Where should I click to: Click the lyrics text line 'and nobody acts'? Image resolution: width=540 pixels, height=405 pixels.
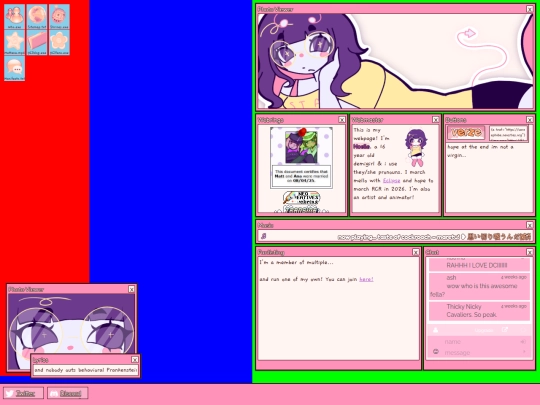(x=85, y=370)
